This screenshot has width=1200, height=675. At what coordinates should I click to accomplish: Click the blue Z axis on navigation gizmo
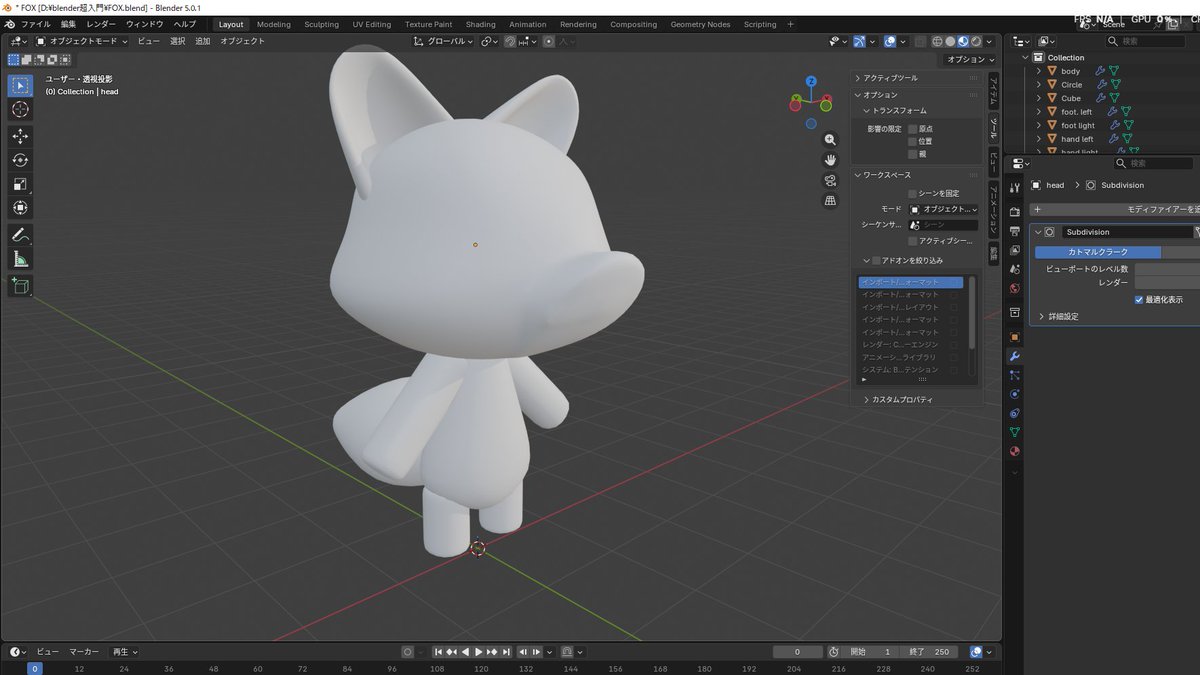tap(811, 81)
